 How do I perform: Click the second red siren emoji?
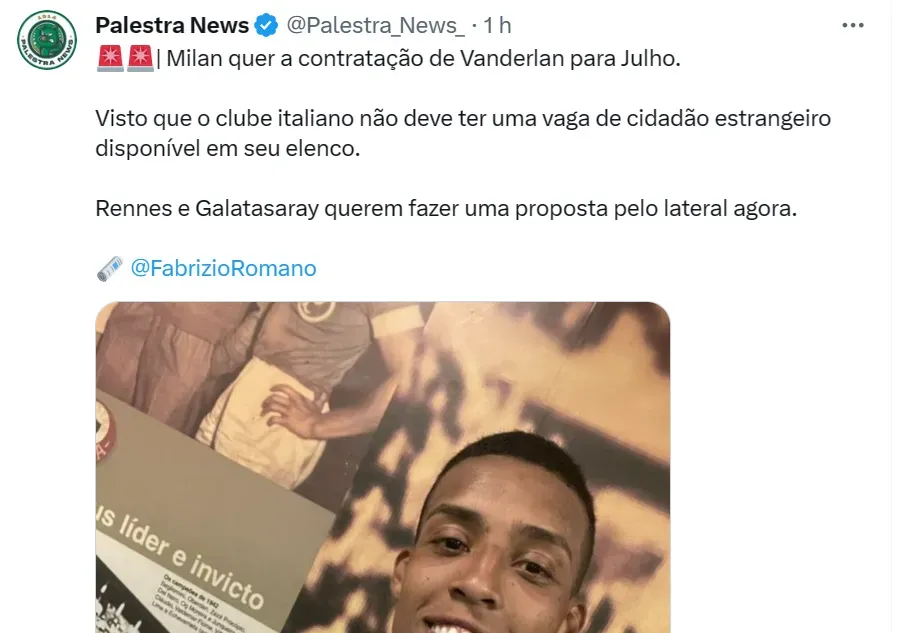140,59
